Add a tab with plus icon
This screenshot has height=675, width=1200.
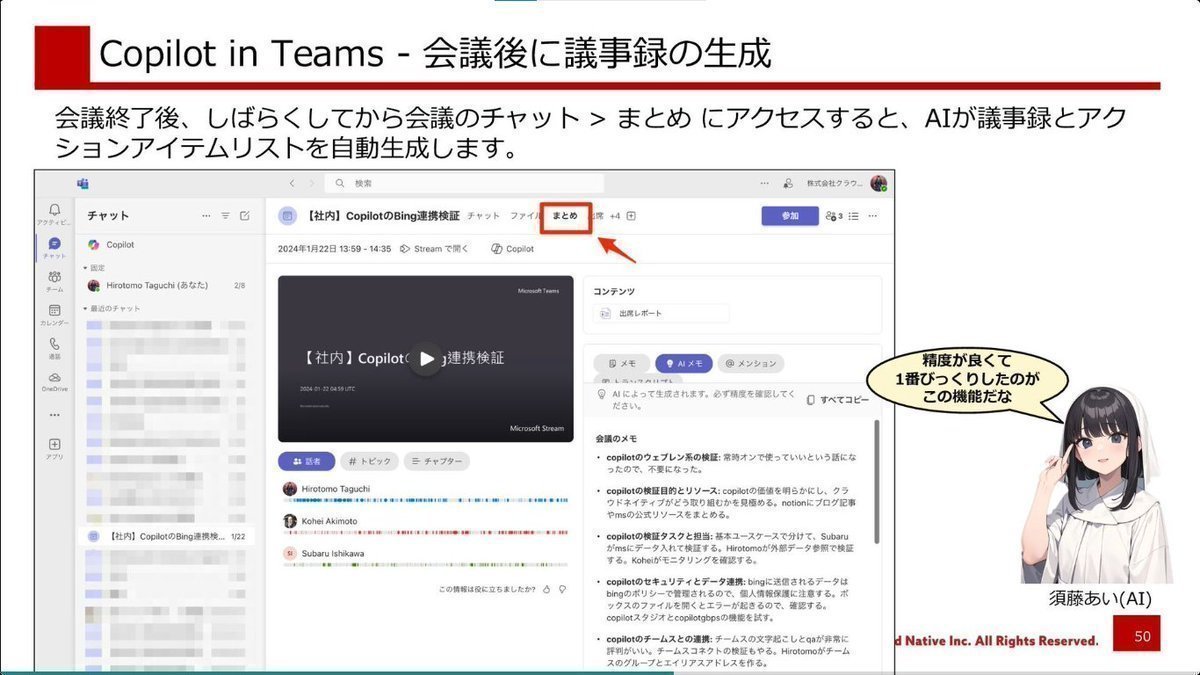tap(631, 215)
